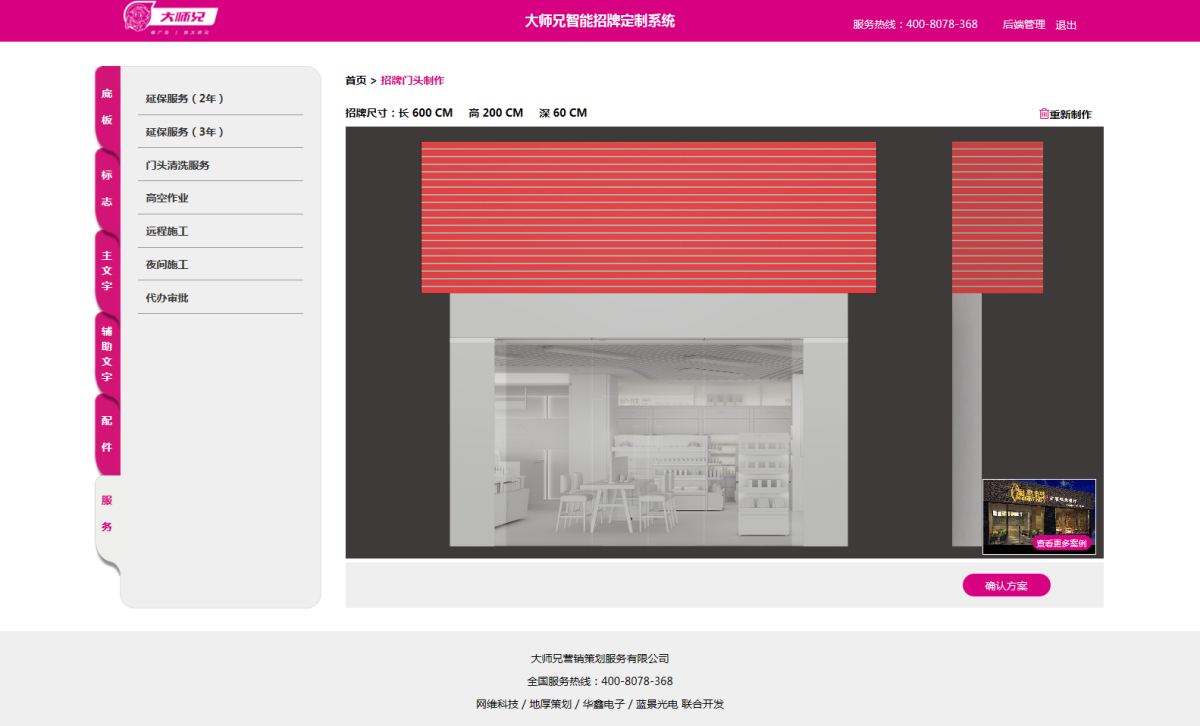Select 门头清洗服务 from service list

click(x=178, y=165)
